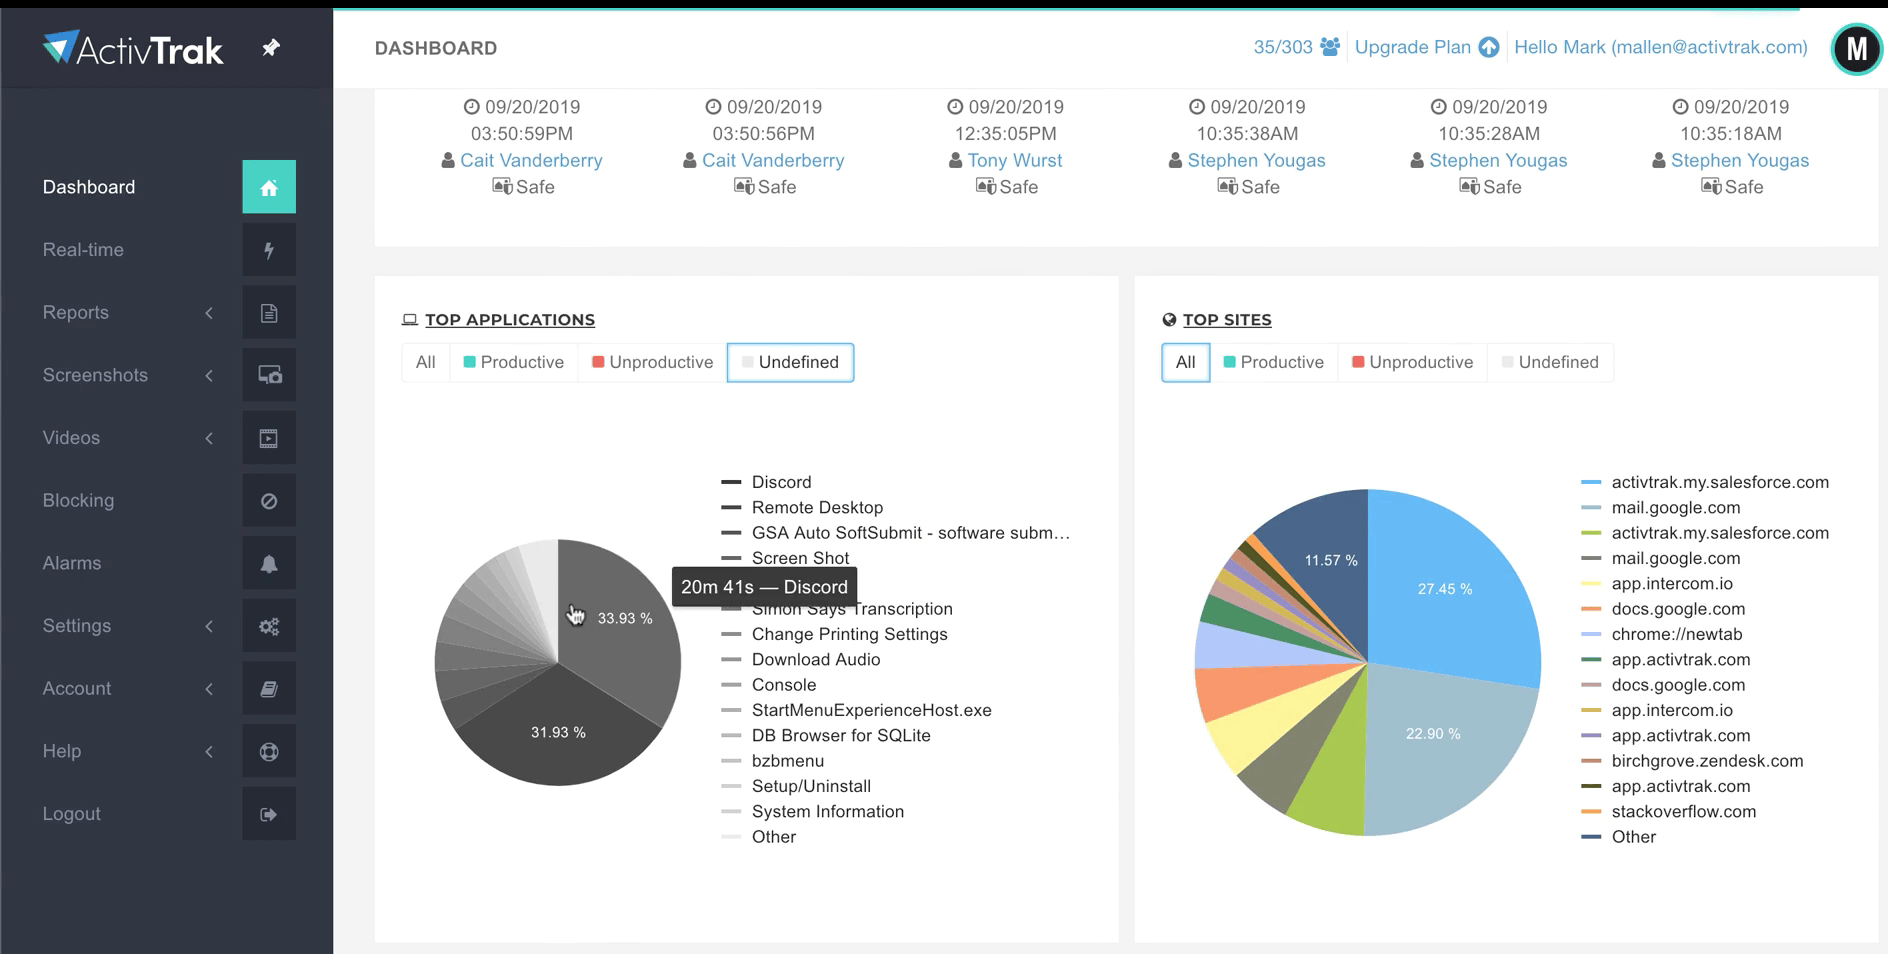This screenshot has height=954, width=1888.
Task: Open the M user avatar
Action: tap(1857, 48)
